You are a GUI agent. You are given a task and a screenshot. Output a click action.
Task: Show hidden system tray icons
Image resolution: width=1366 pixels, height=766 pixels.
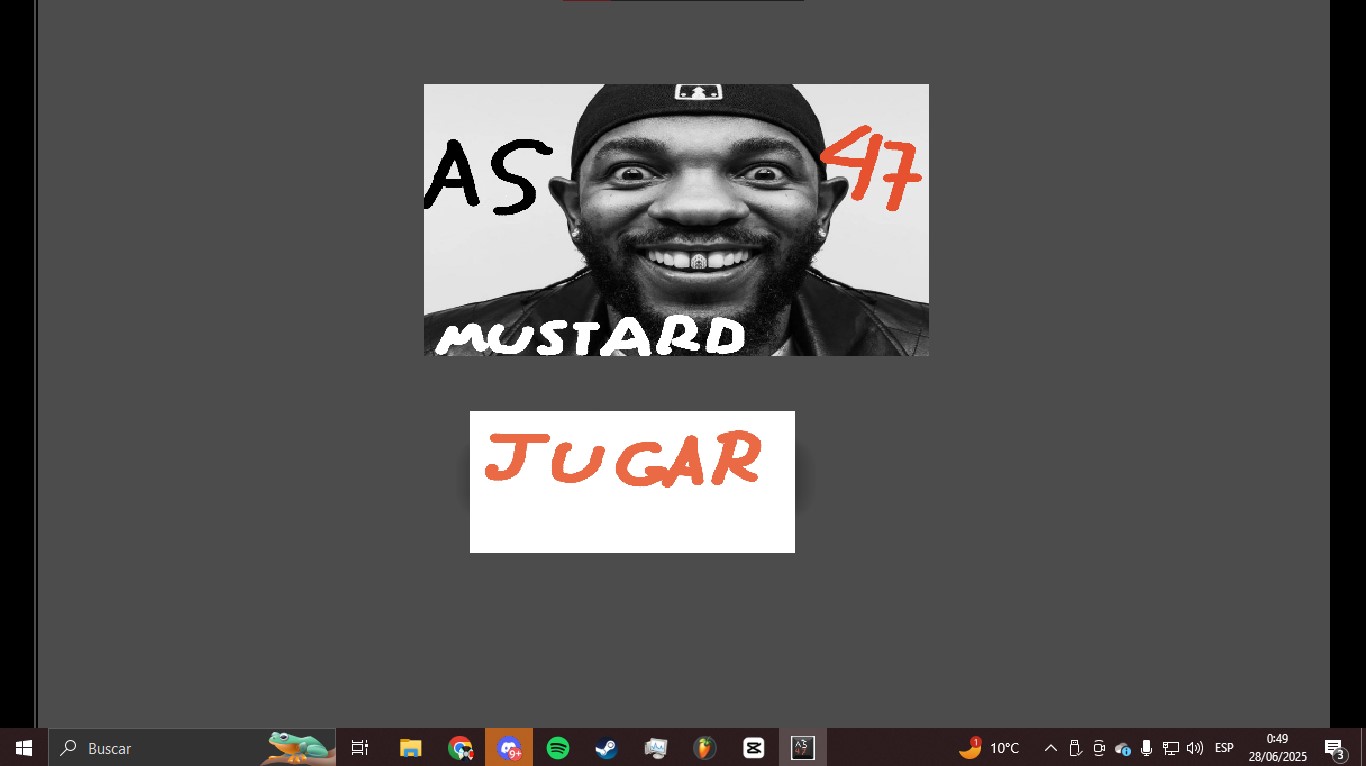click(x=1051, y=748)
